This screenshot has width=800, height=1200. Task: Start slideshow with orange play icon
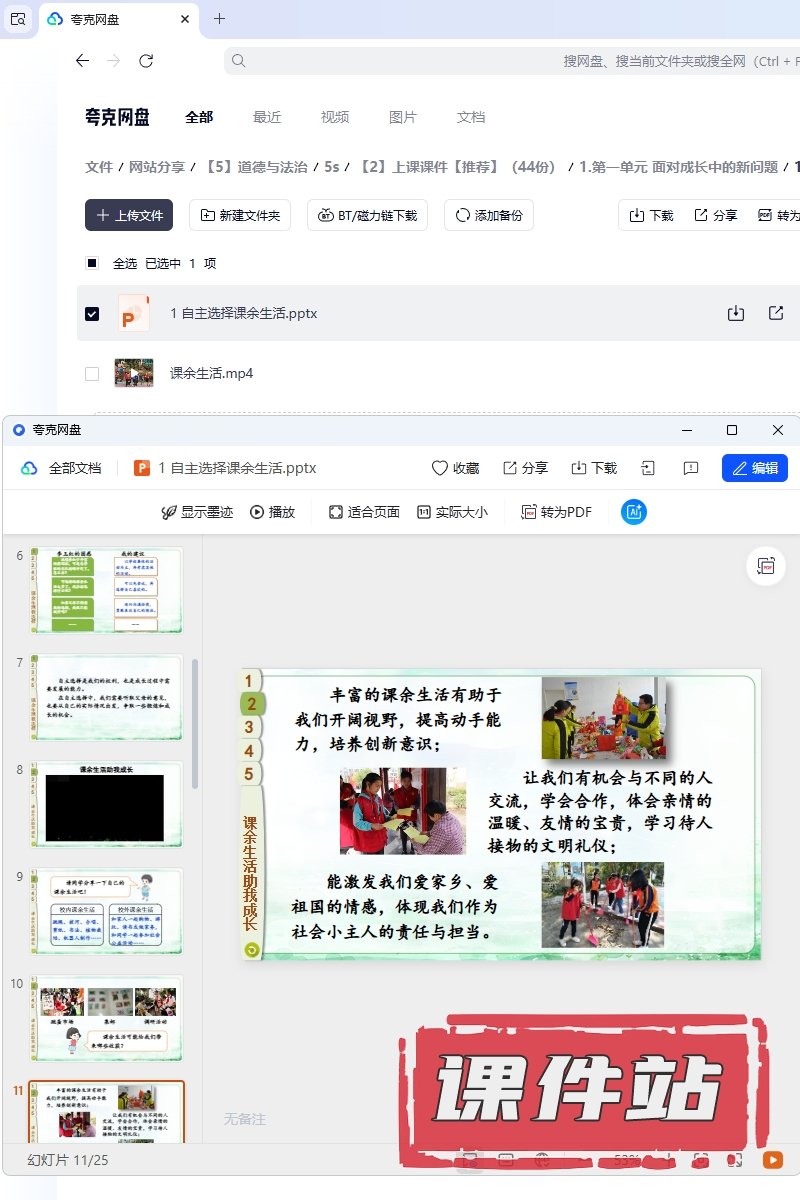[x=772, y=1160]
